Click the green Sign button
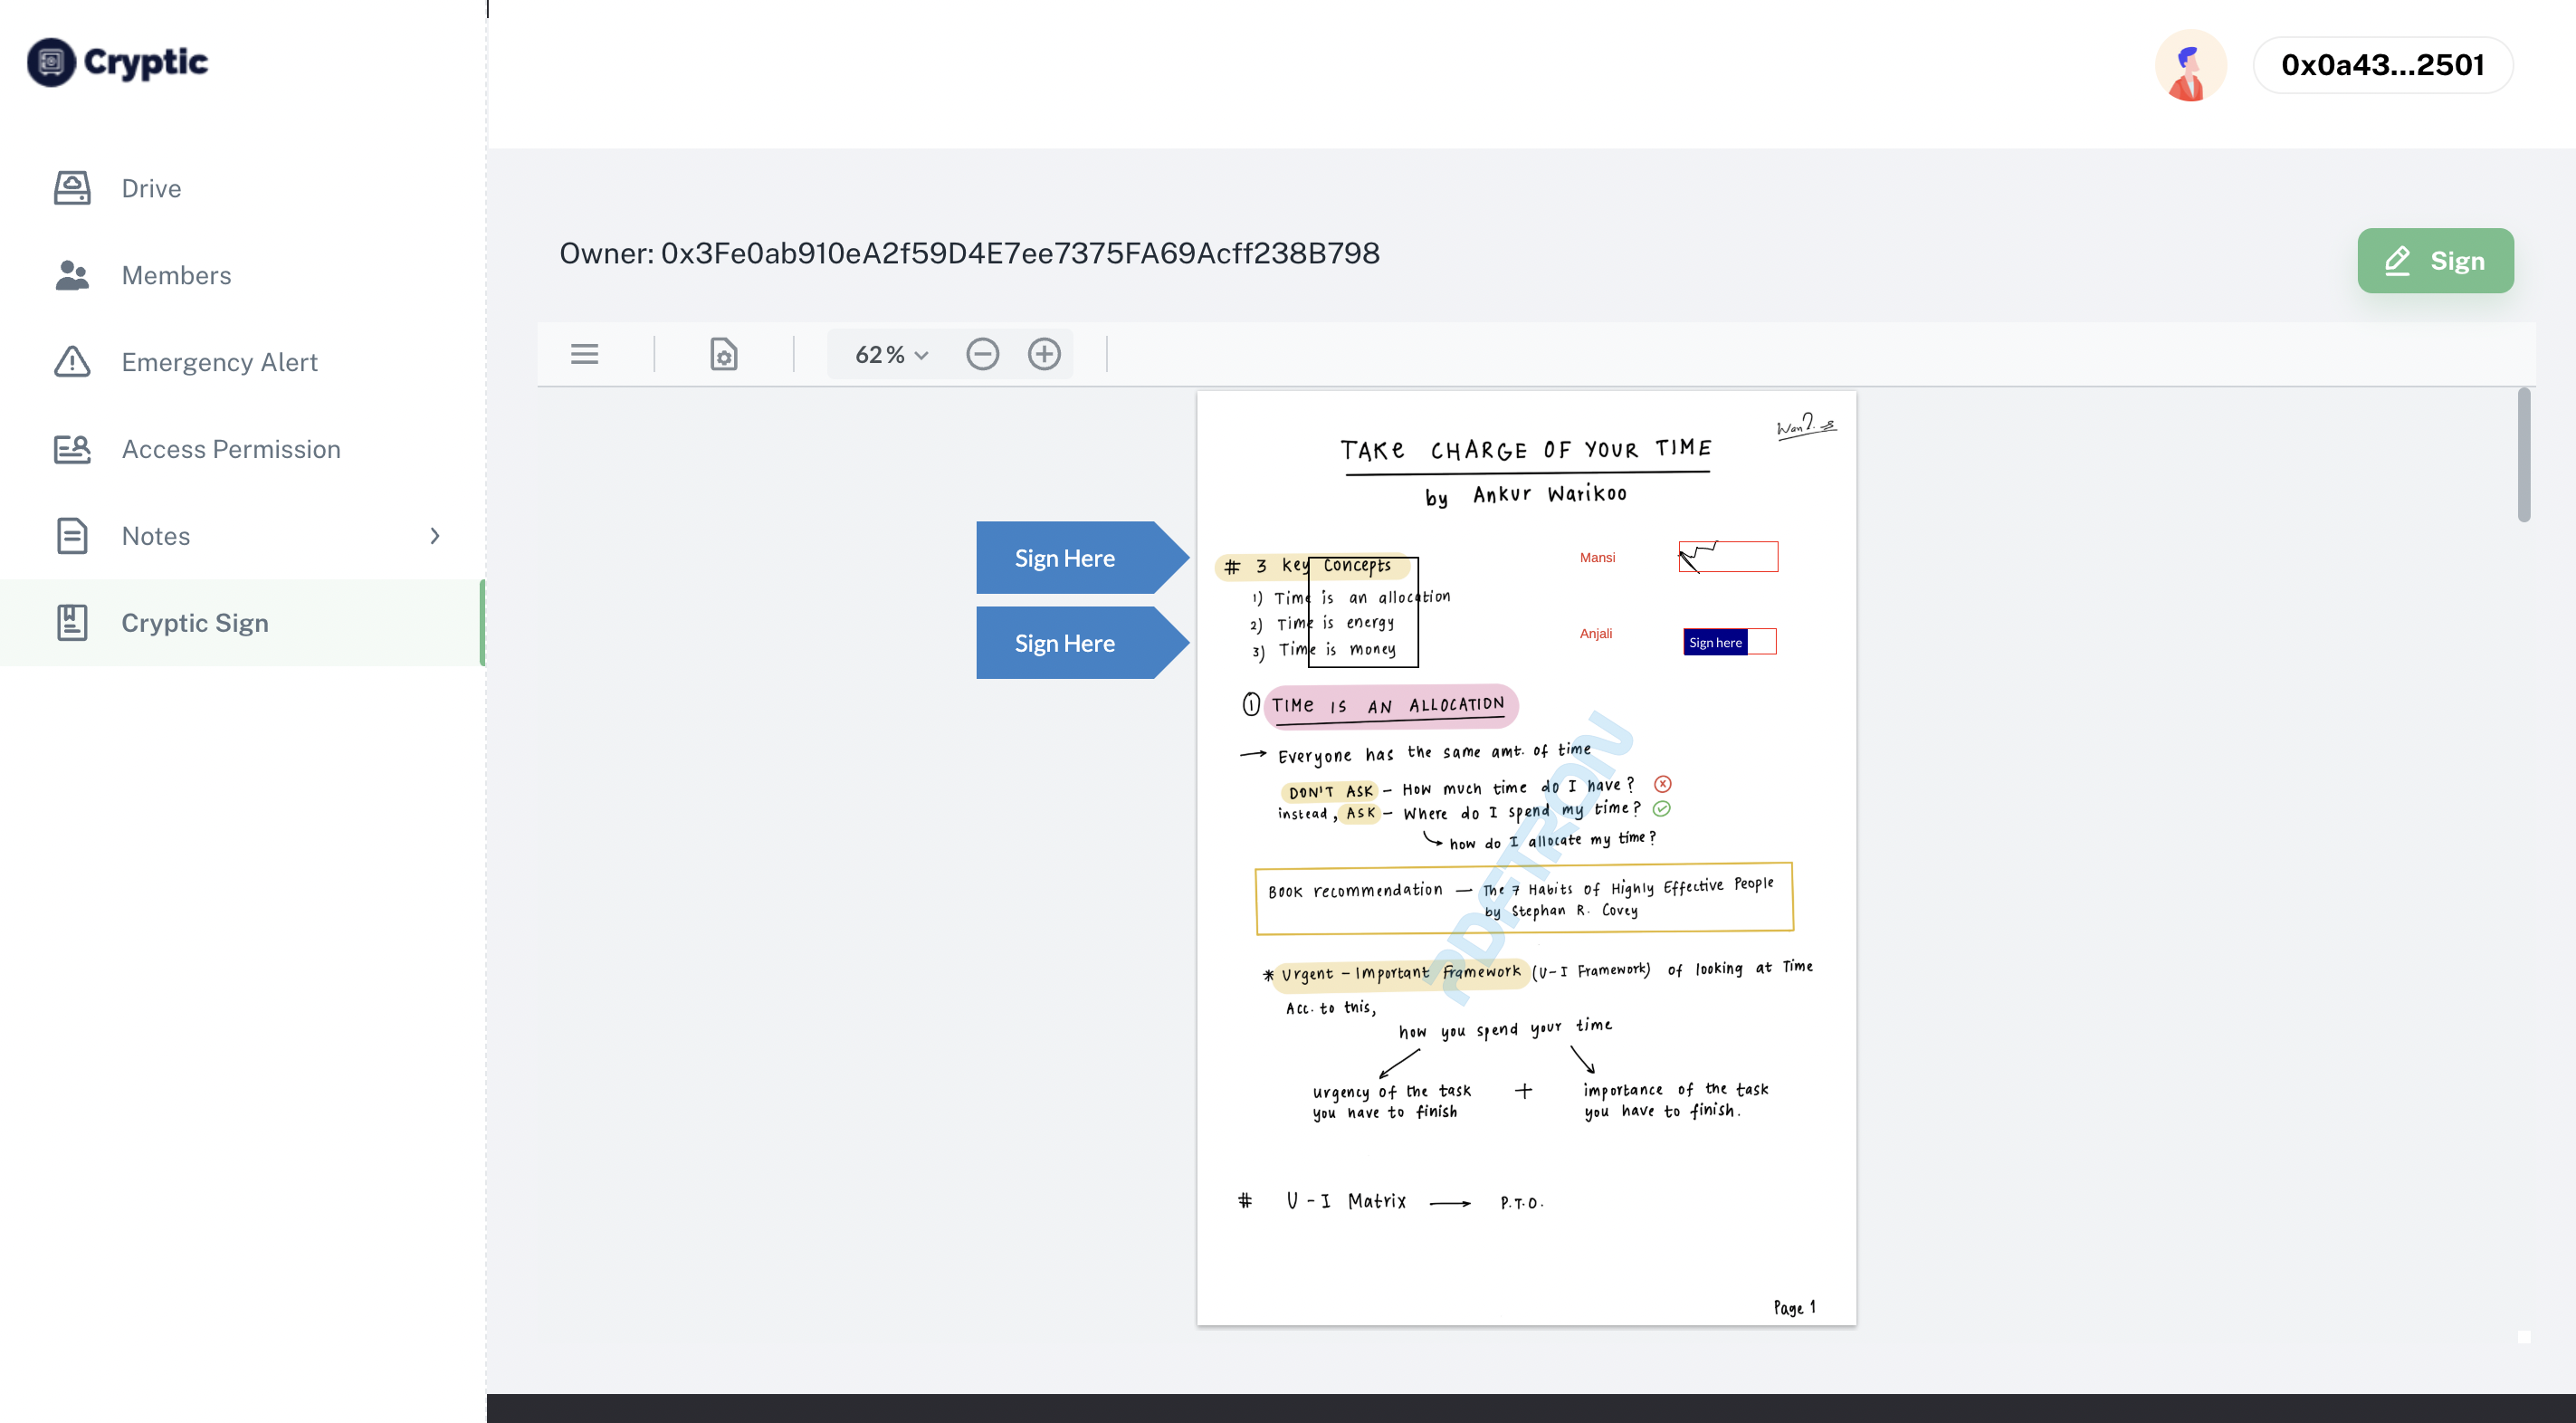 tap(2435, 260)
